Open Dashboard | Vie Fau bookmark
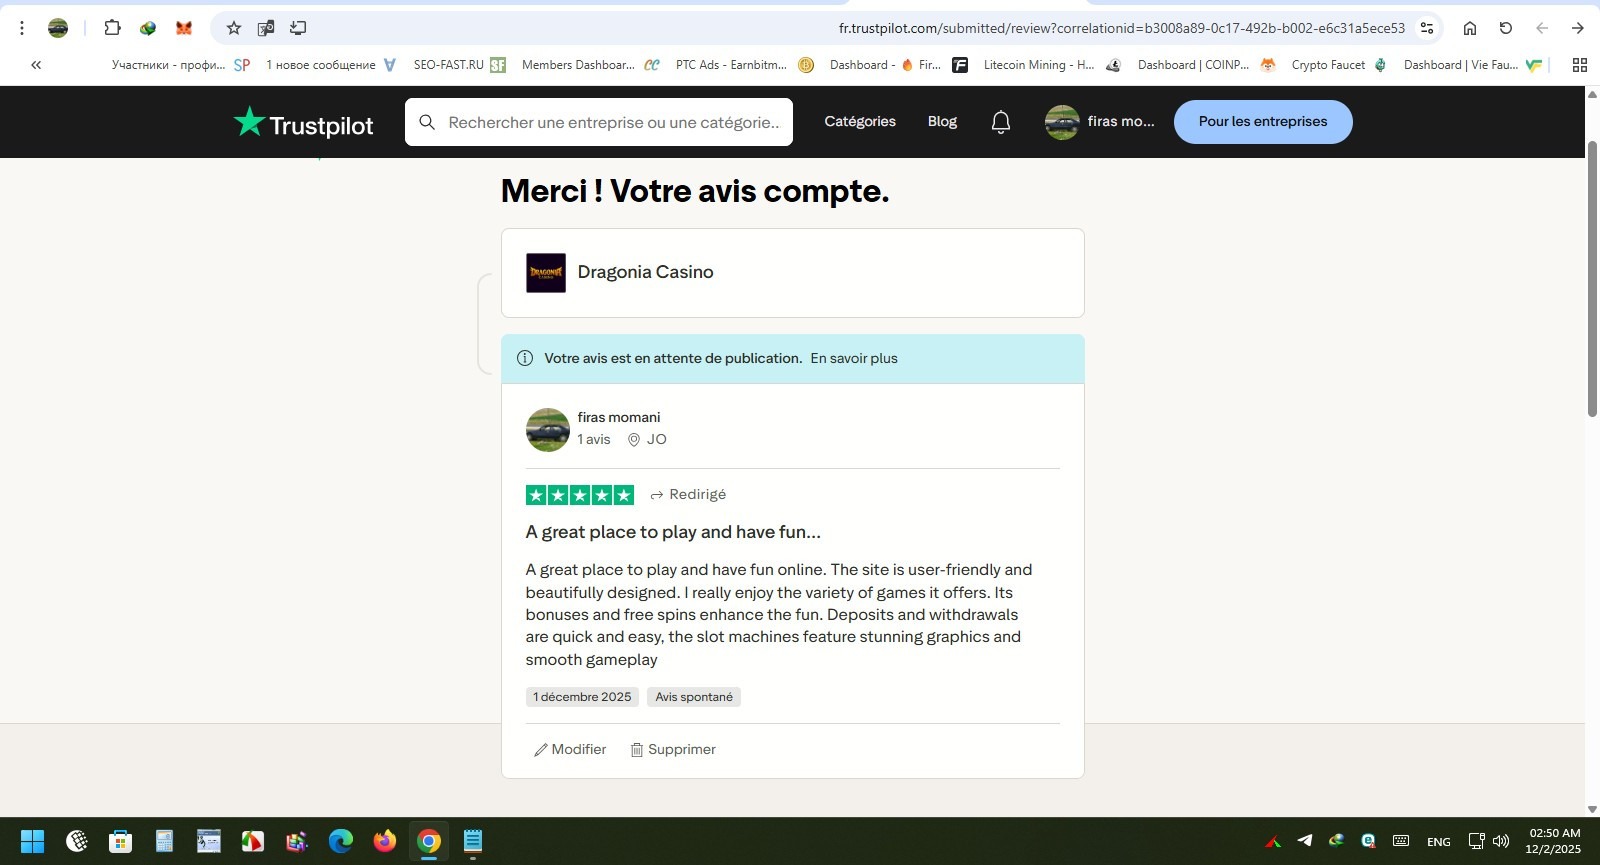1600x865 pixels. (1473, 65)
